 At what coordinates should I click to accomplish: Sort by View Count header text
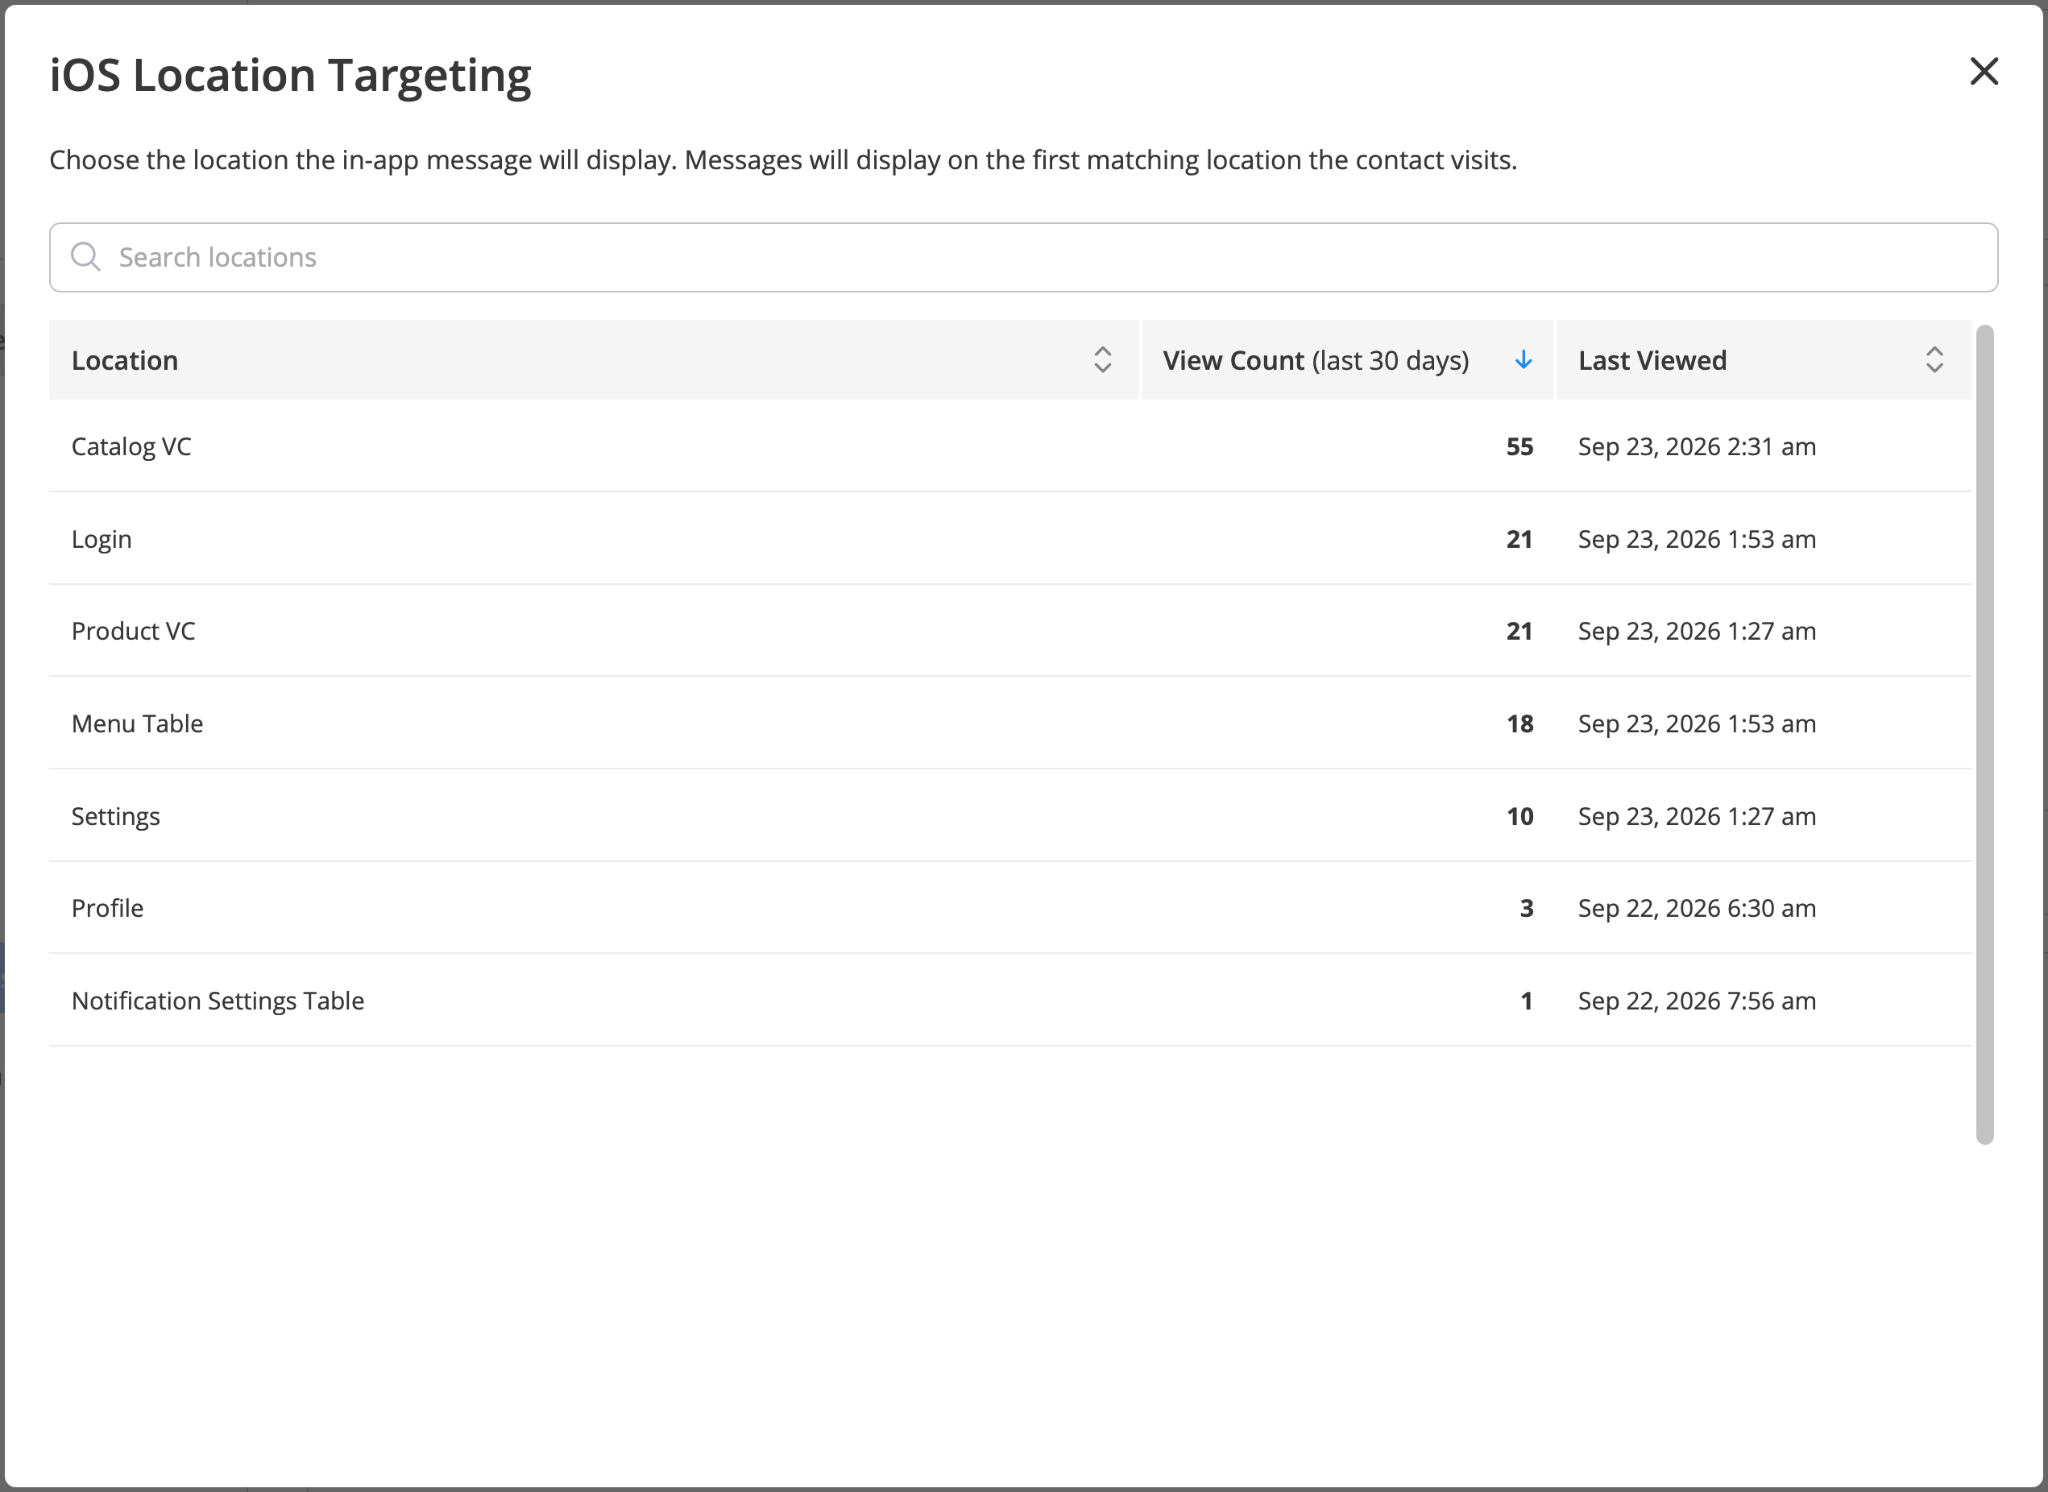(x=1315, y=360)
